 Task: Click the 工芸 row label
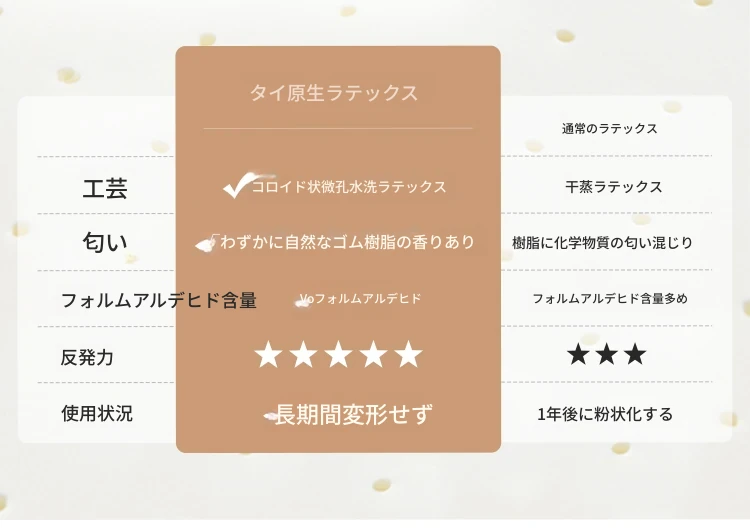coord(105,188)
